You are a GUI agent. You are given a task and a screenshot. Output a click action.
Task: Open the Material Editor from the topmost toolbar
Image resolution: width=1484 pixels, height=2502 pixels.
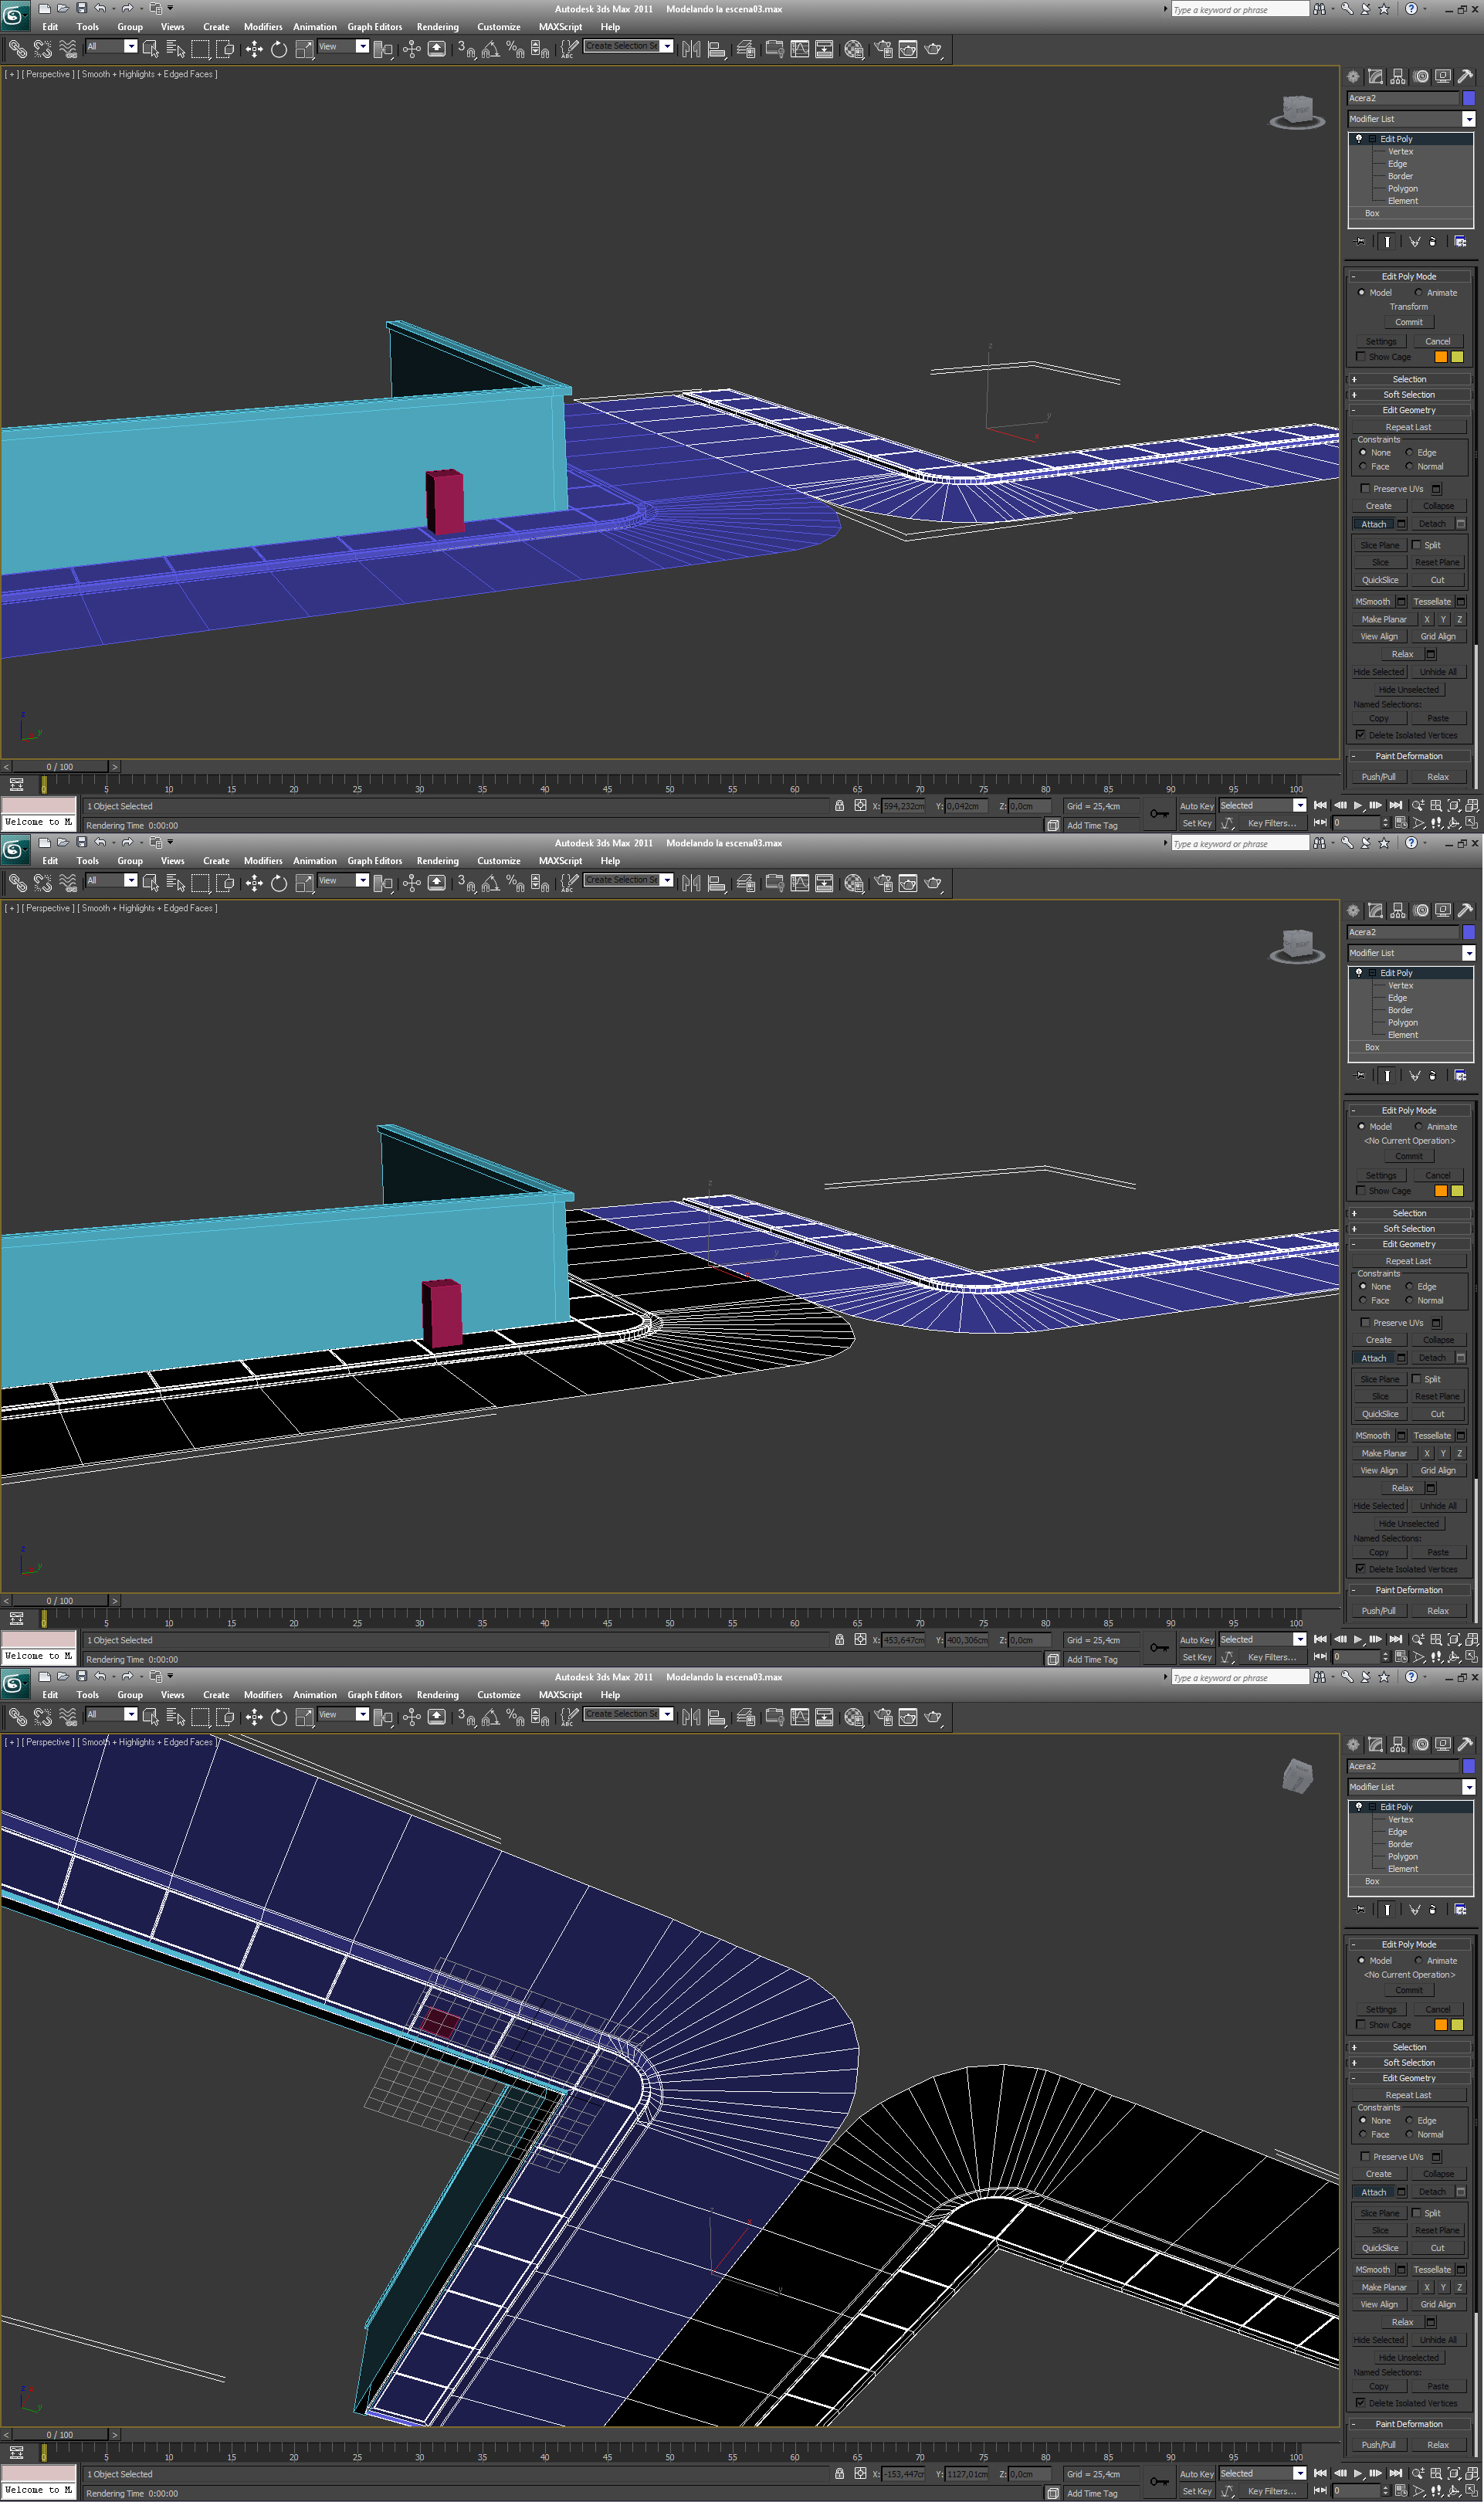click(x=853, y=49)
